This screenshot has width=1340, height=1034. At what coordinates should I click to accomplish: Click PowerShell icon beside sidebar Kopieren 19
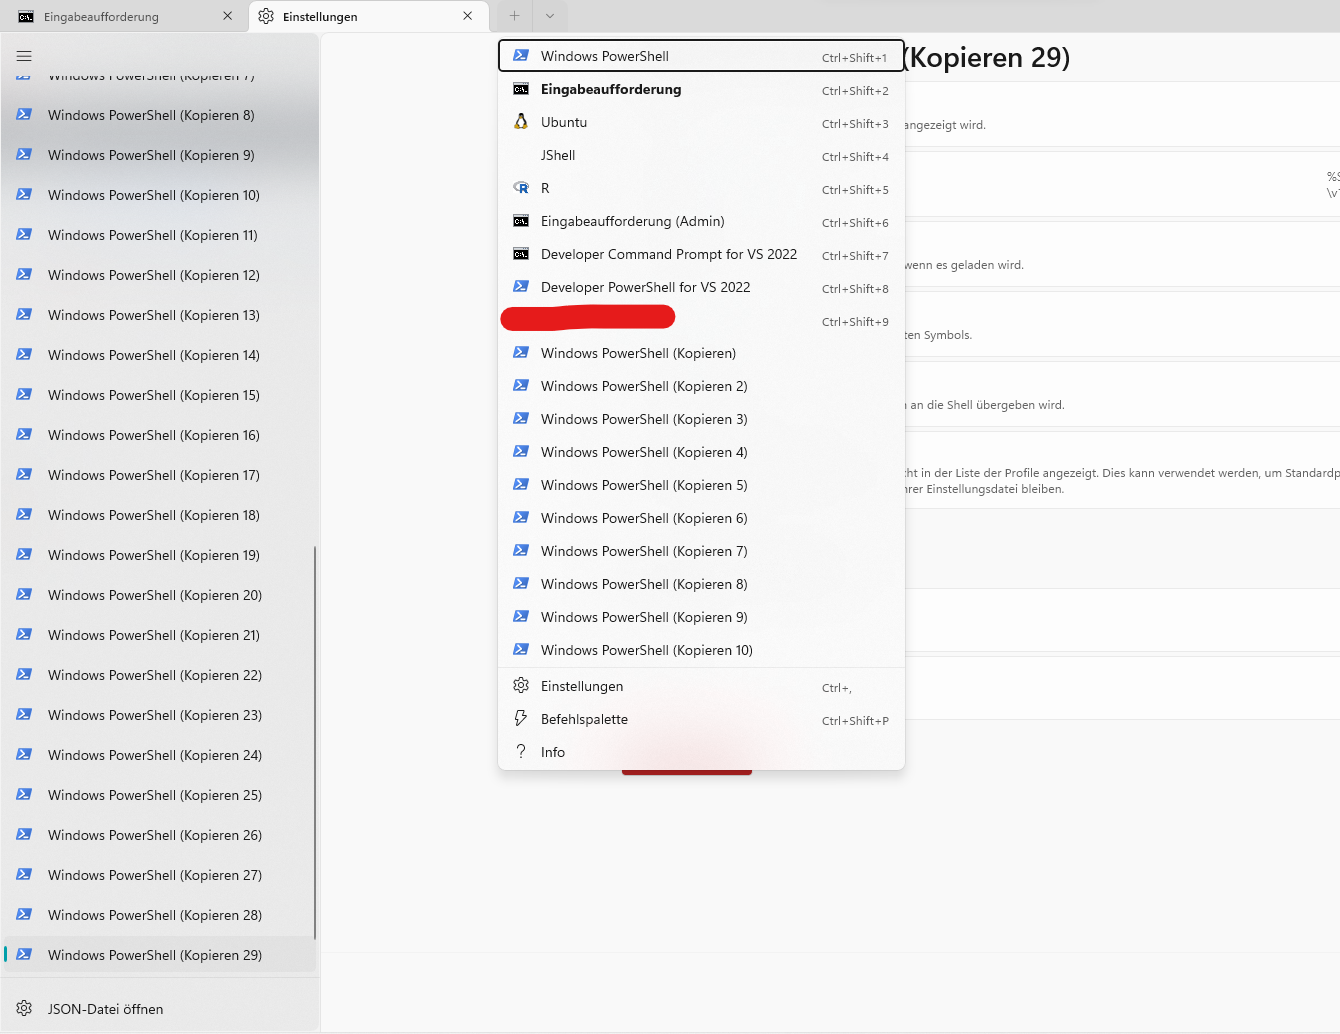click(x=24, y=554)
